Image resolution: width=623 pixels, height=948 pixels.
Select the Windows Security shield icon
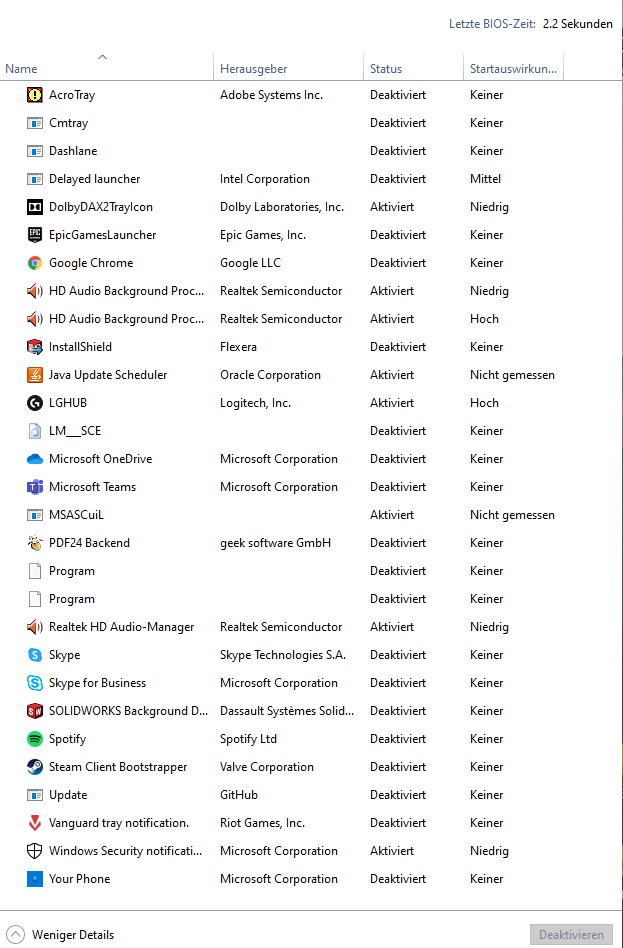tap(35, 851)
